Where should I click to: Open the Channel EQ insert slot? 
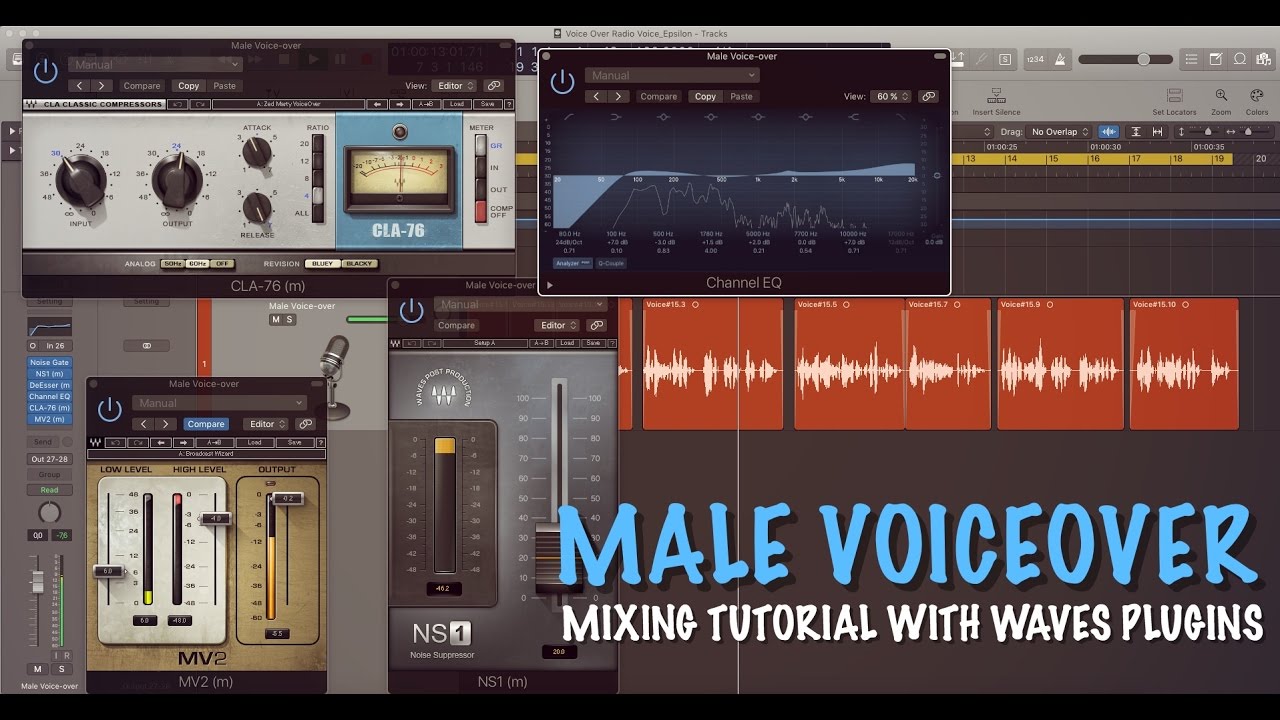[49, 397]
